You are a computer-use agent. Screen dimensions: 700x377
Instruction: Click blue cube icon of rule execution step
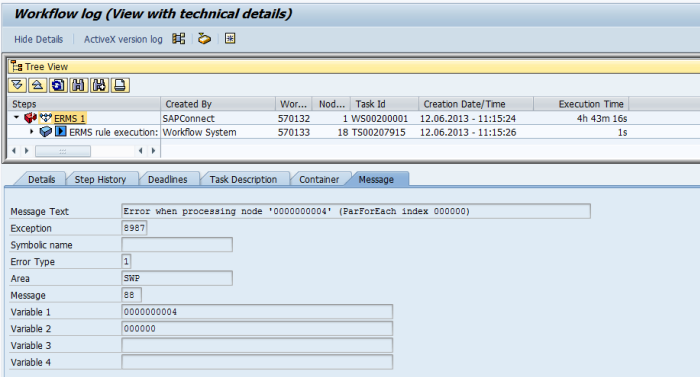pyautogui.click(x=46, y=132)
